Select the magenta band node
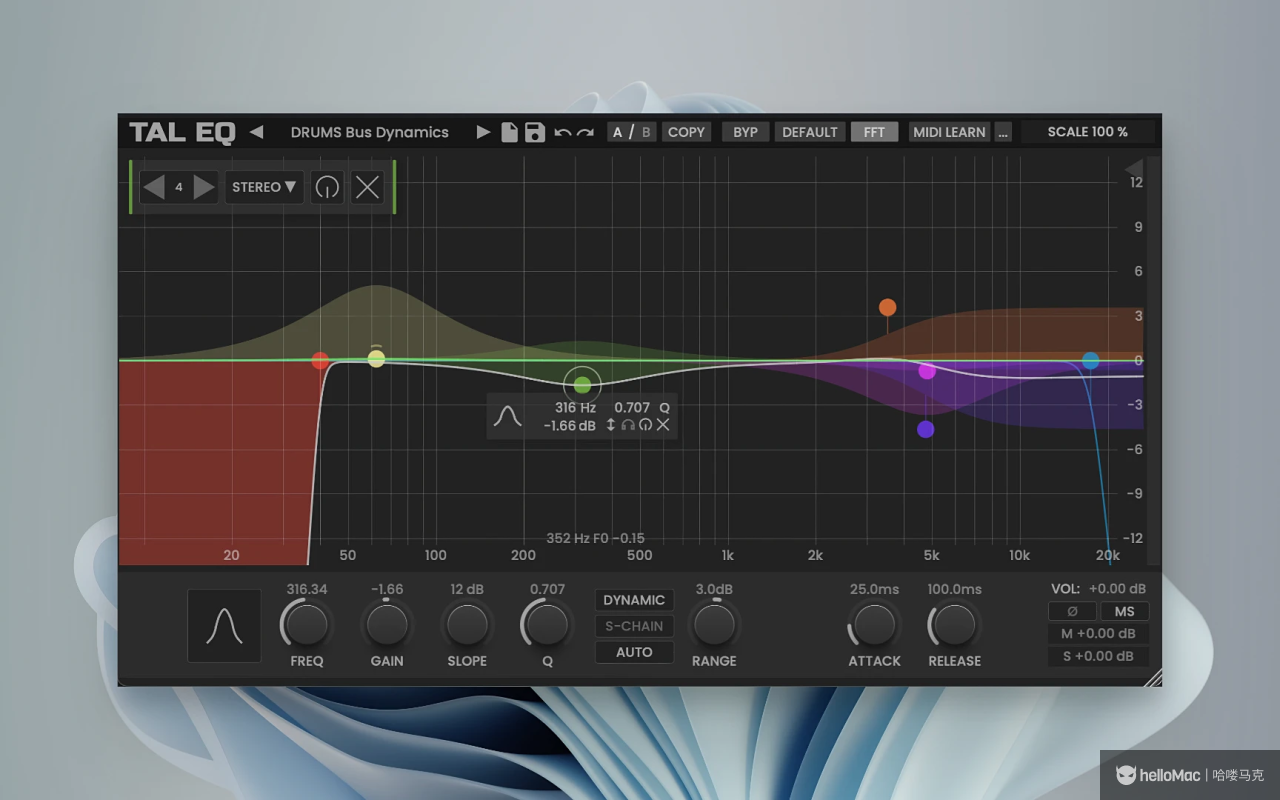The width and height of the screenshot is (1280, 800). pyautogui.click(x=927, y=371)
